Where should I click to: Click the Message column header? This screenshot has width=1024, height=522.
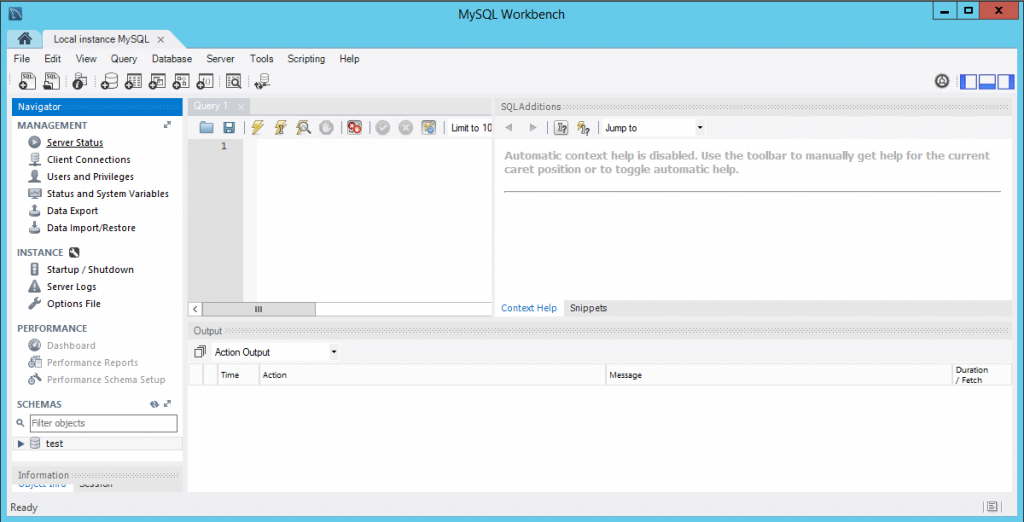(x=779, y=375)
